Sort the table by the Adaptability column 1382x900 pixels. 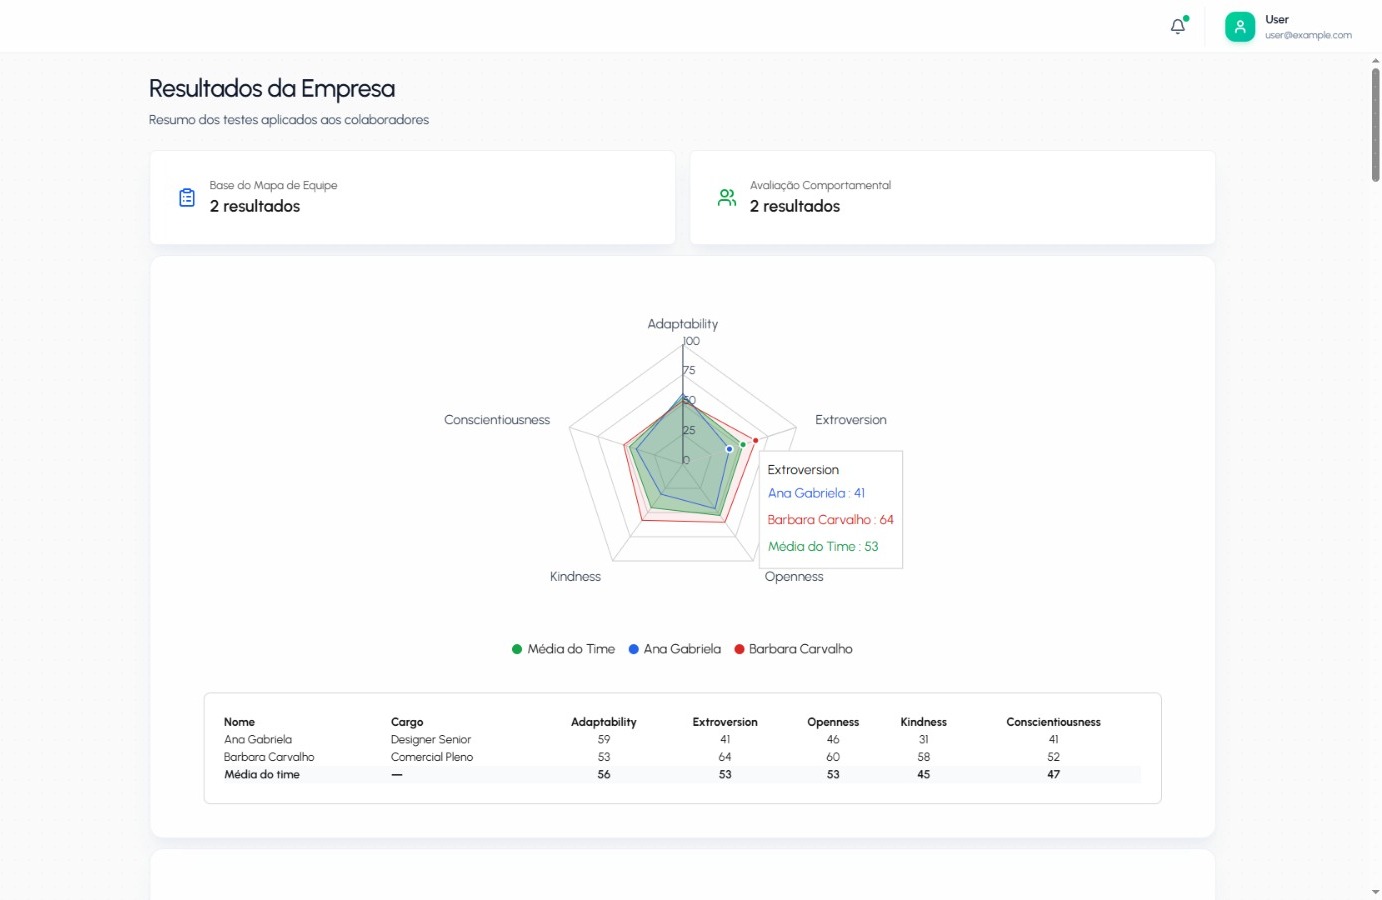pyautogui.click(x=603, y=721)
